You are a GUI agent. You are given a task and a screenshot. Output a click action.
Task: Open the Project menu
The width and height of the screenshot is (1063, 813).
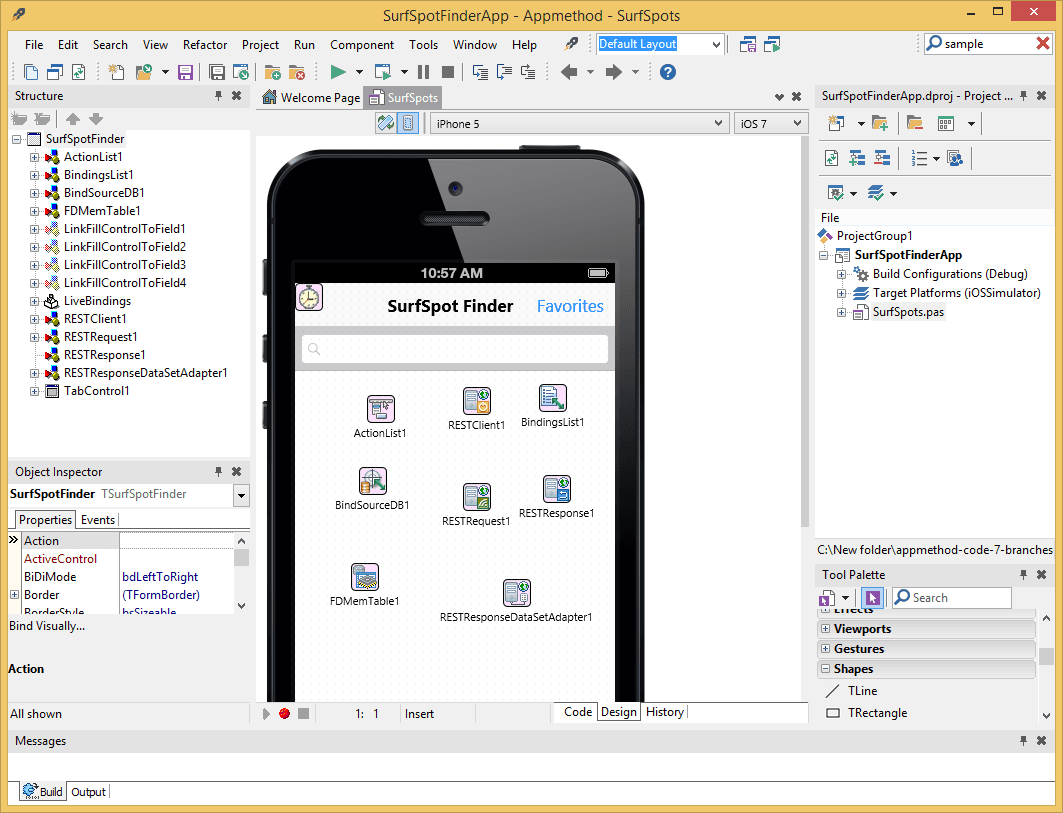click(x=260, y=45)
